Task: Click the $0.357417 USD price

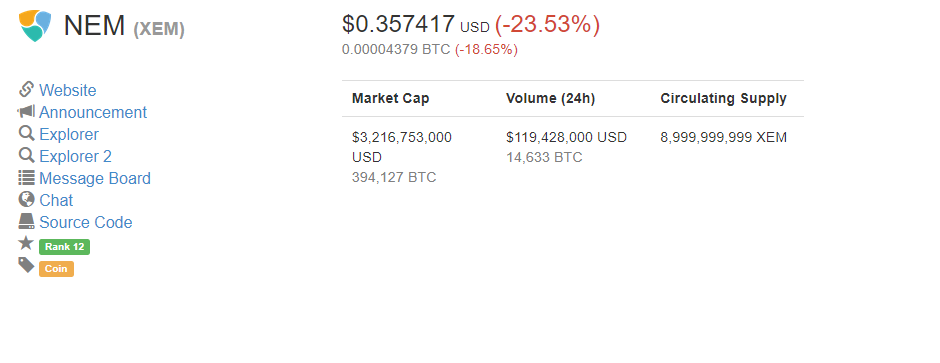Action: [415, 24]
